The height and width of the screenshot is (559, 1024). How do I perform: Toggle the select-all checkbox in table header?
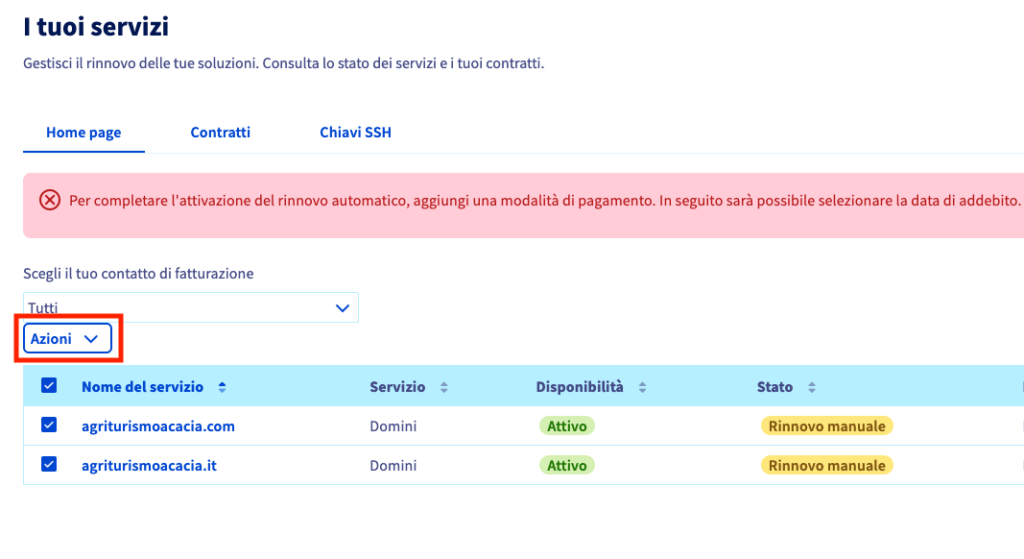coord(49,386)
